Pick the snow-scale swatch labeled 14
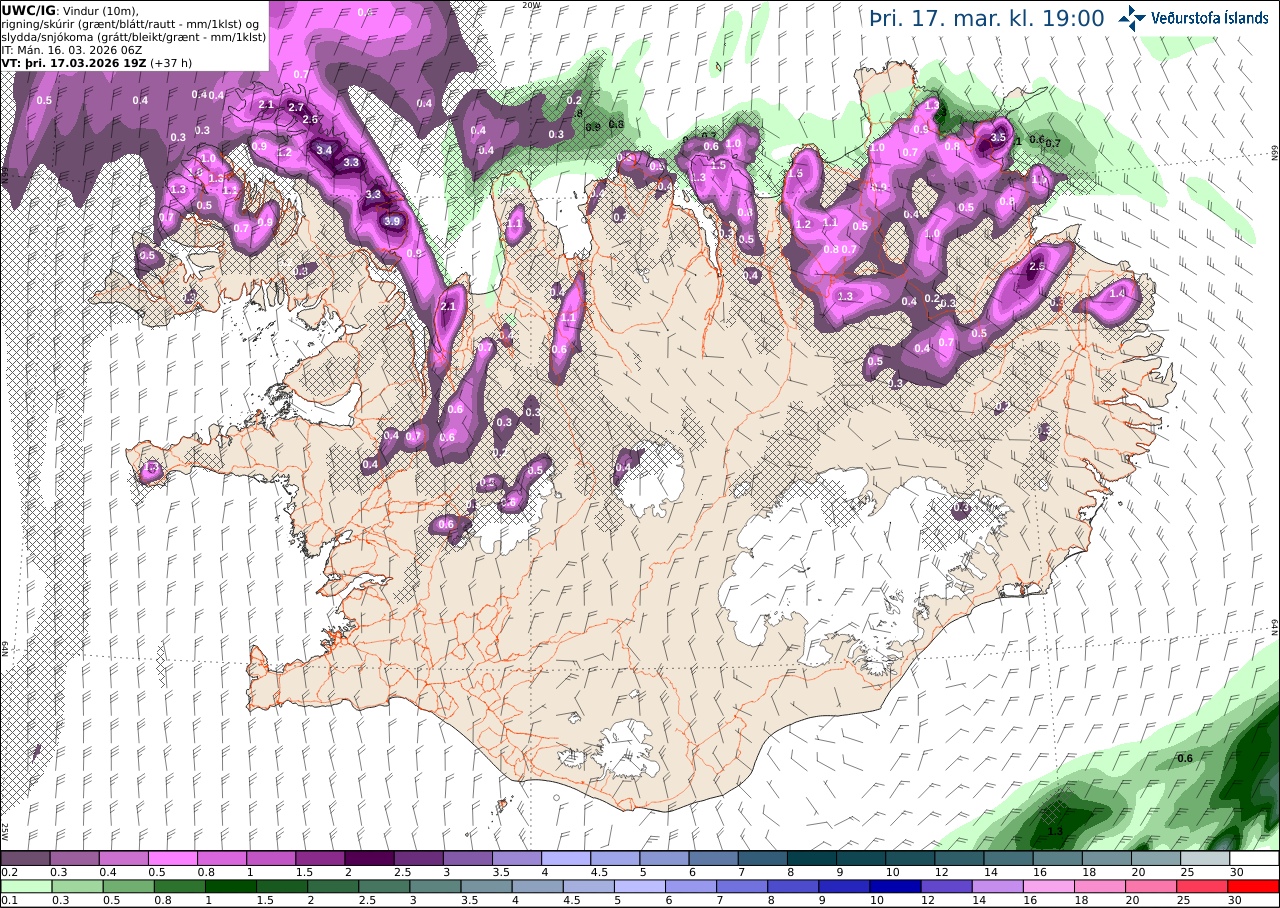Screen dimensions: 1280x908 tap(1008, 858)
